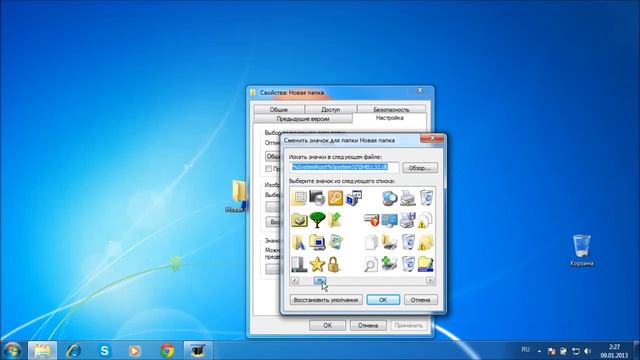Pick the document with magnifying glass icon

tap(371, 264)
